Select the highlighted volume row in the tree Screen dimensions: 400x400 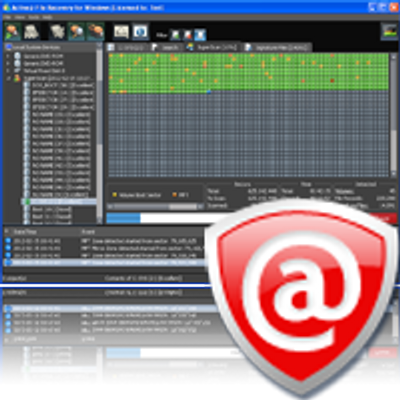(59, 202)
